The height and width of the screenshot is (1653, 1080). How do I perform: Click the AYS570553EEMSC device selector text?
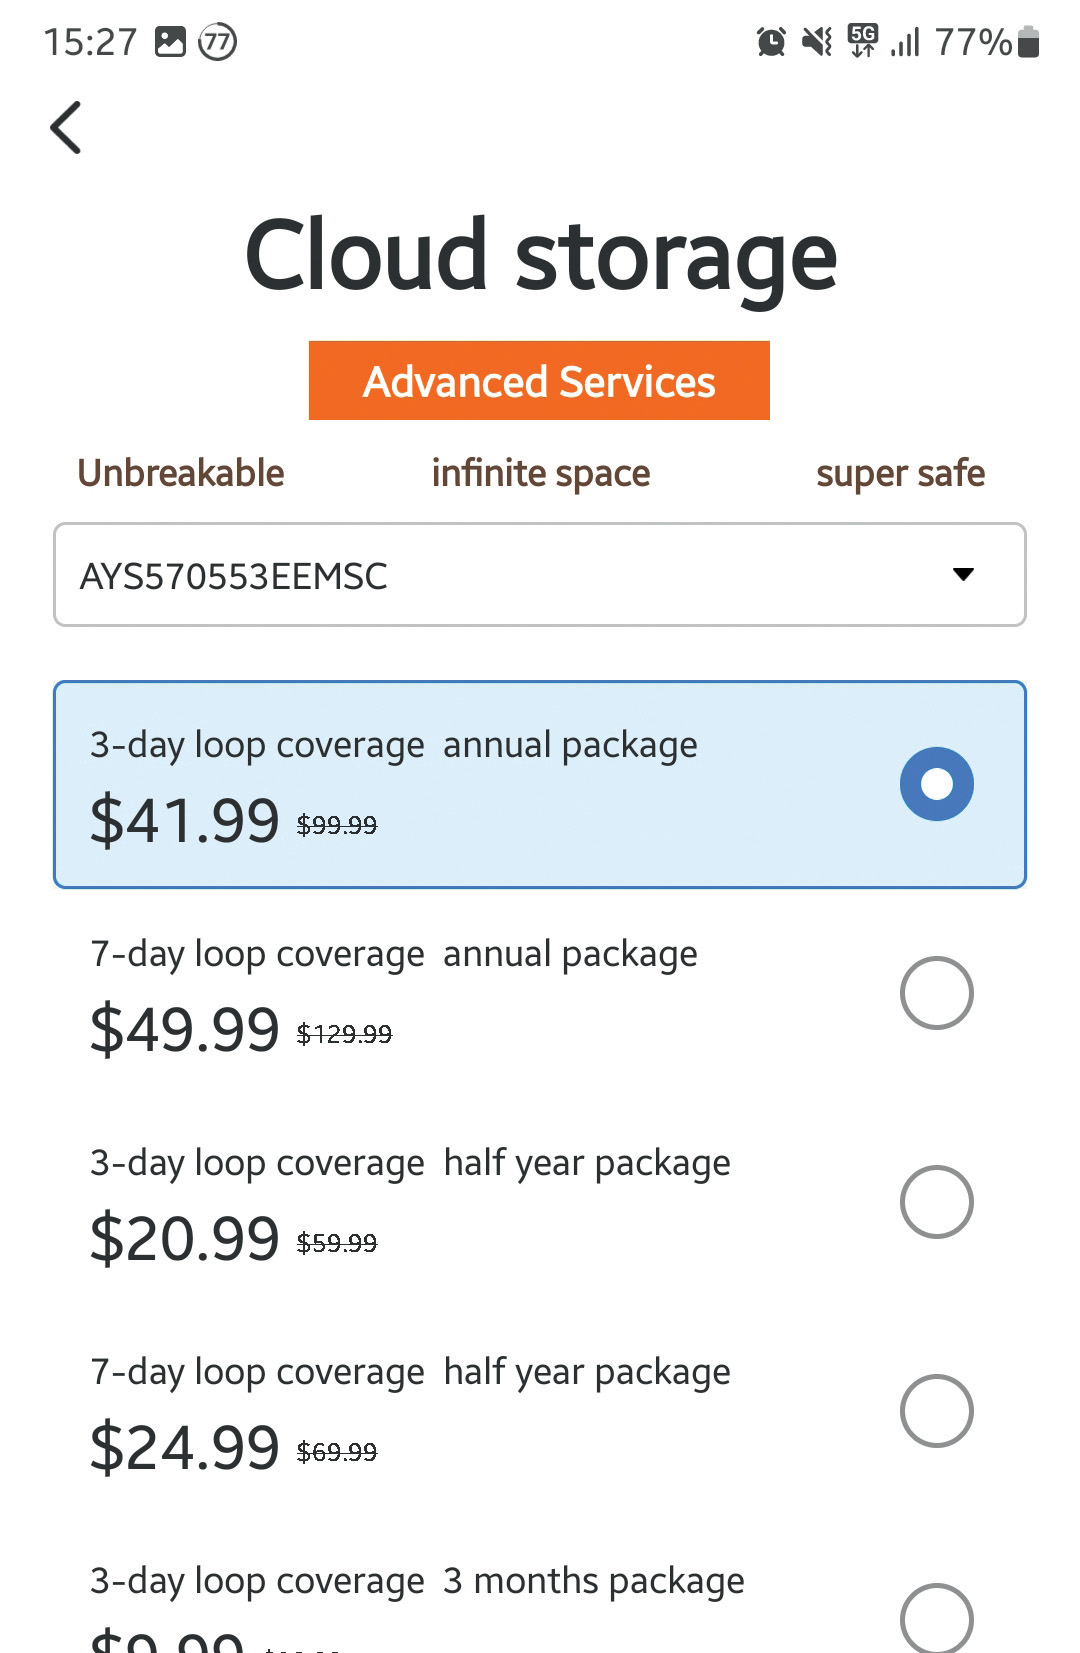[234, 576]
